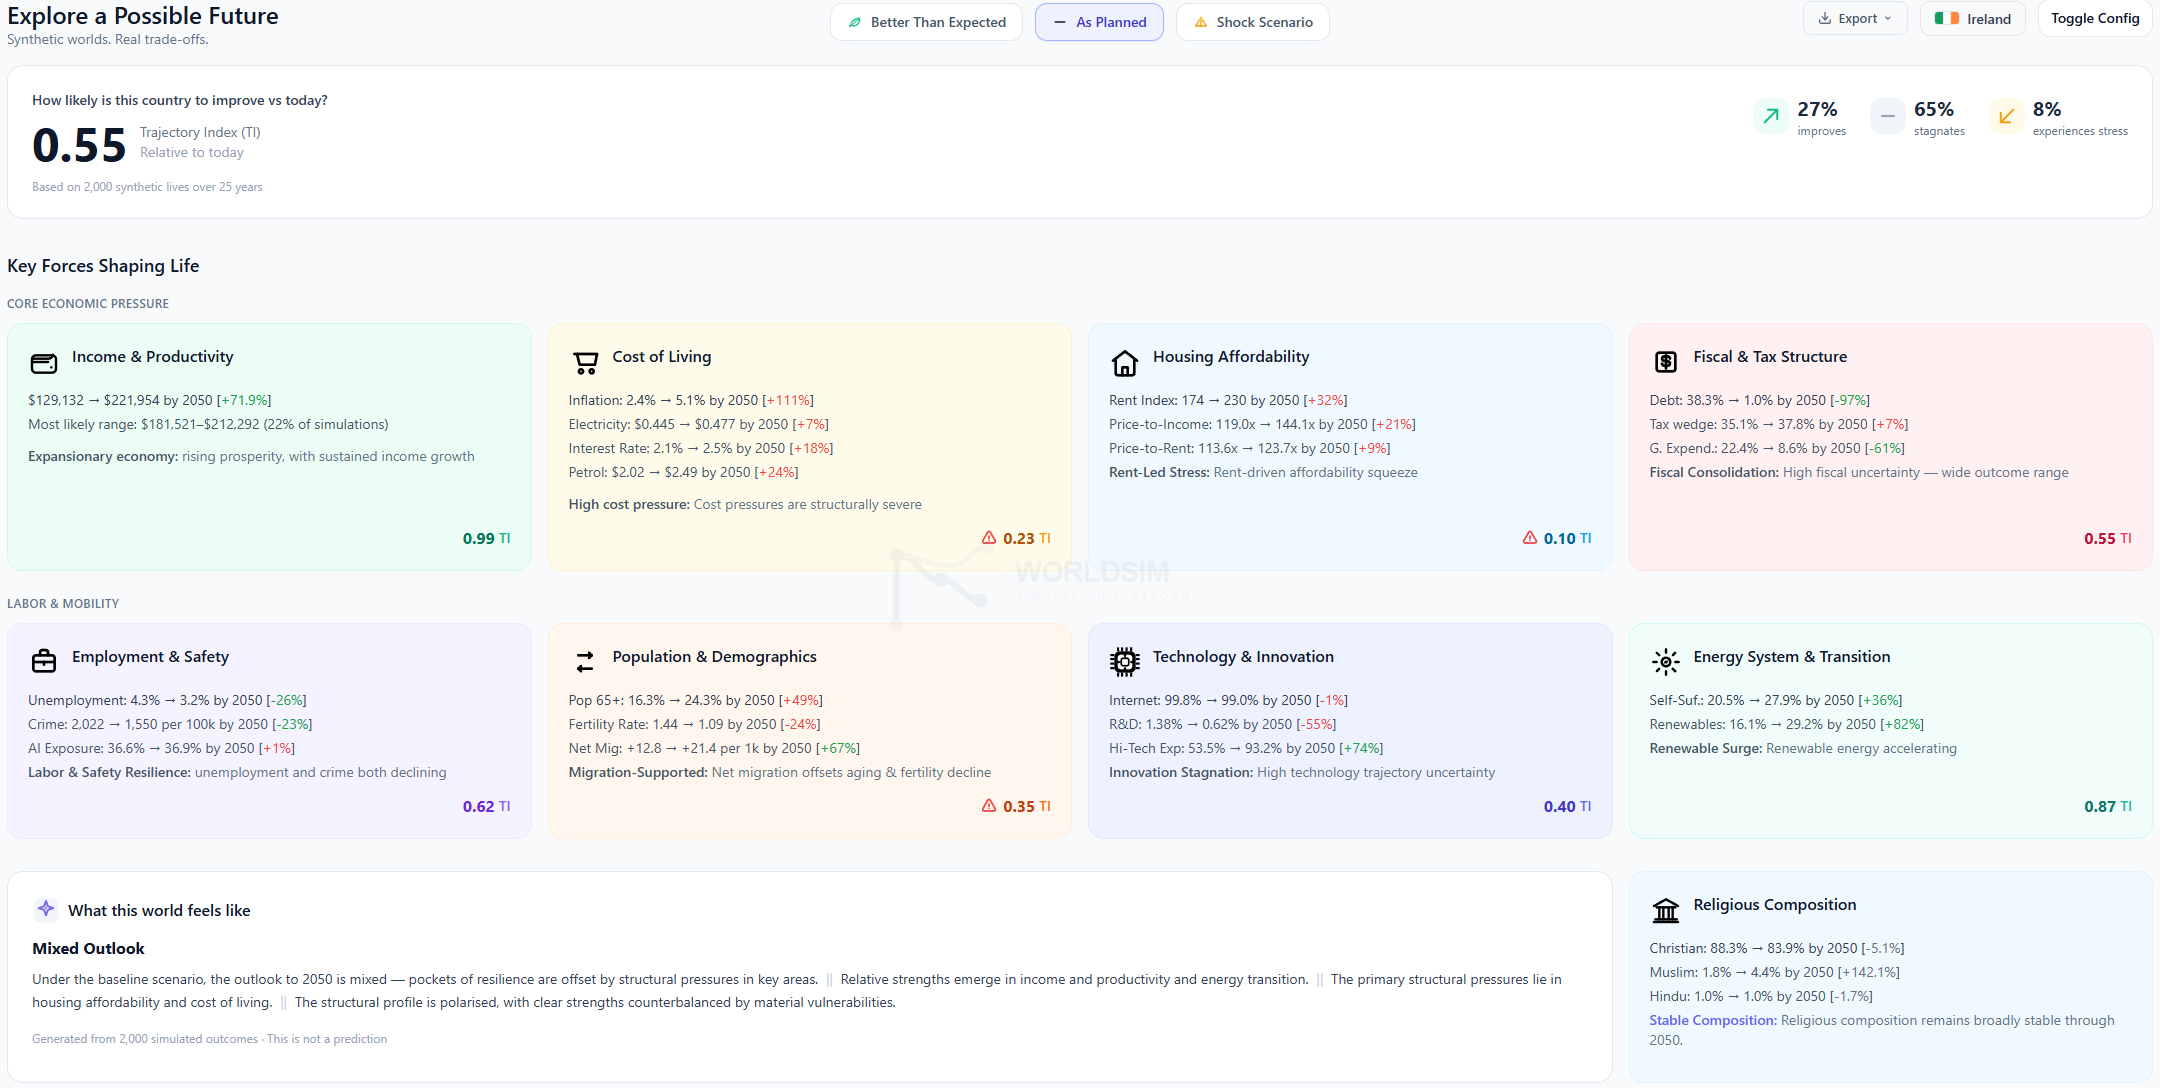Click the Employment & Safety briefcase icon
This screenshot has width=2160, height=1088.
[44, 661]
